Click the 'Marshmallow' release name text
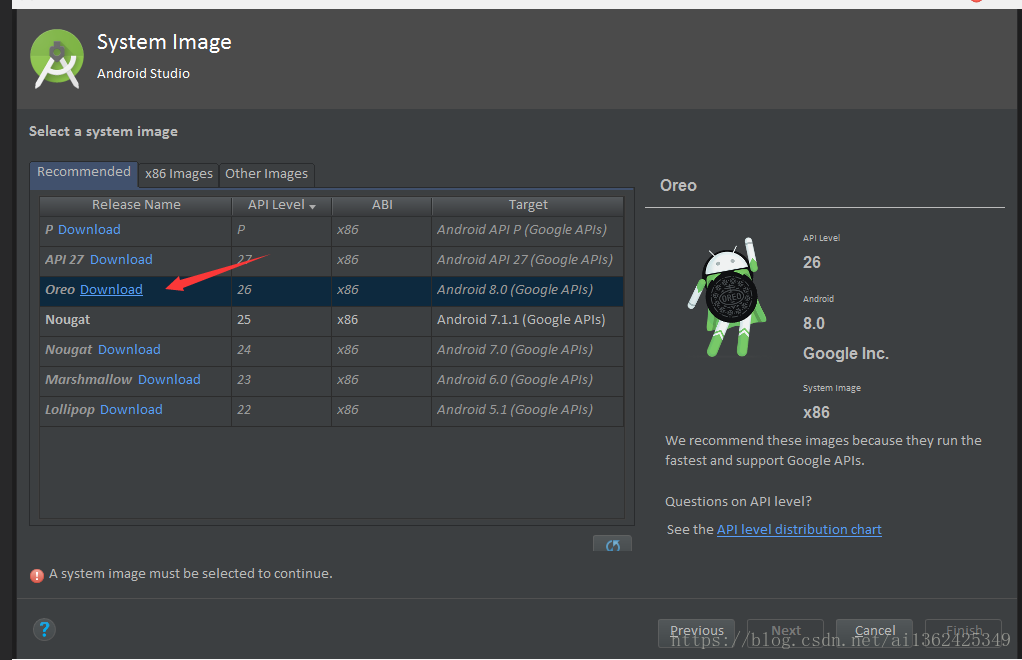The width and height of the screenshot is (1022, 660). click(x=89, y=379)
